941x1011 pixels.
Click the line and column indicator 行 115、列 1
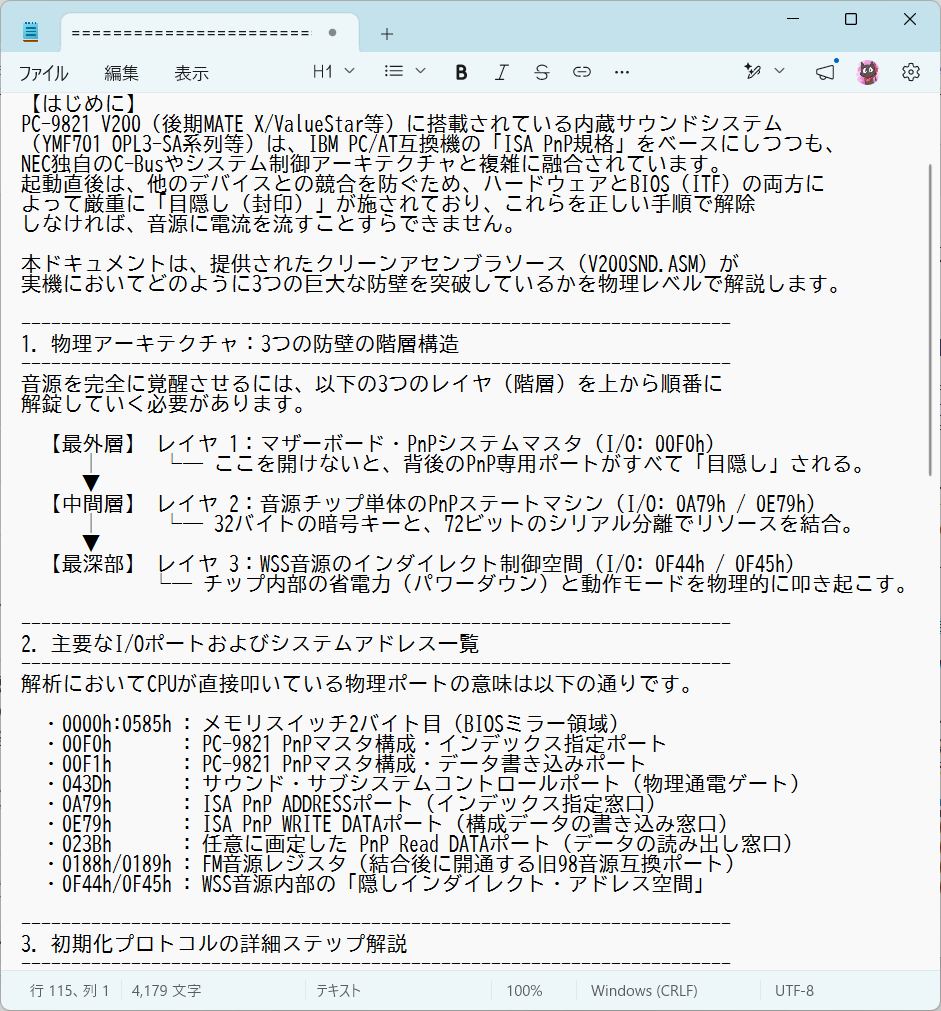70,990
